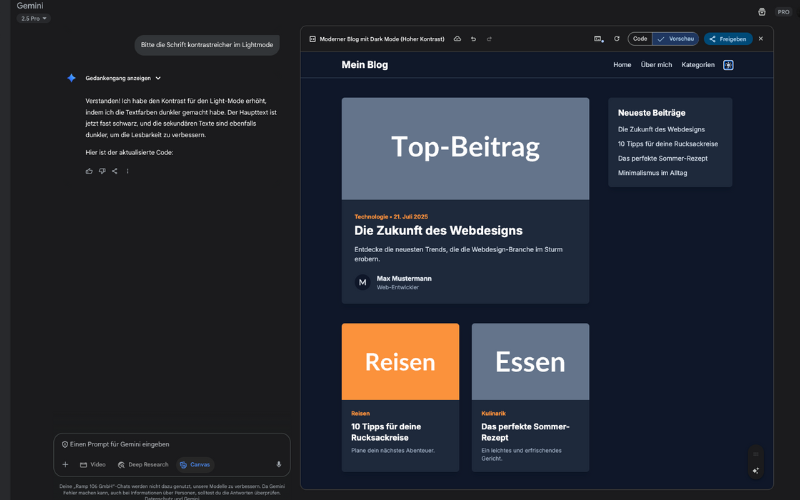Click the thumbs down icon on response

pyautogui.click(x=102, y=171)
